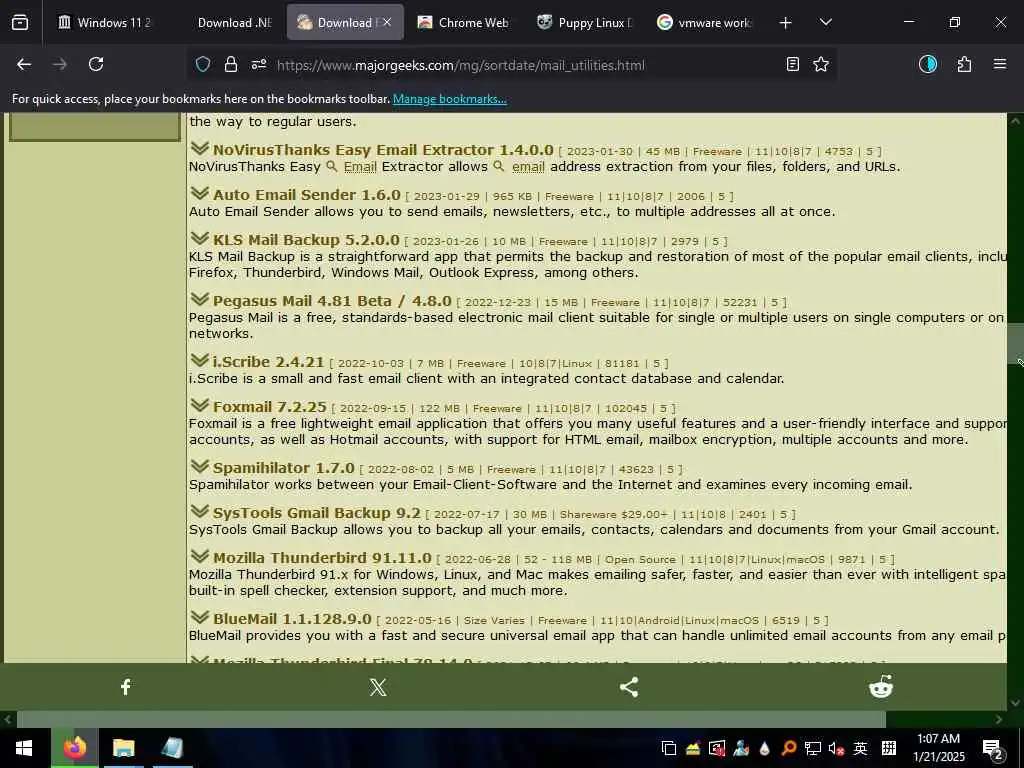Click the generic share icon
1024x768 pixels.
point(629,686)
